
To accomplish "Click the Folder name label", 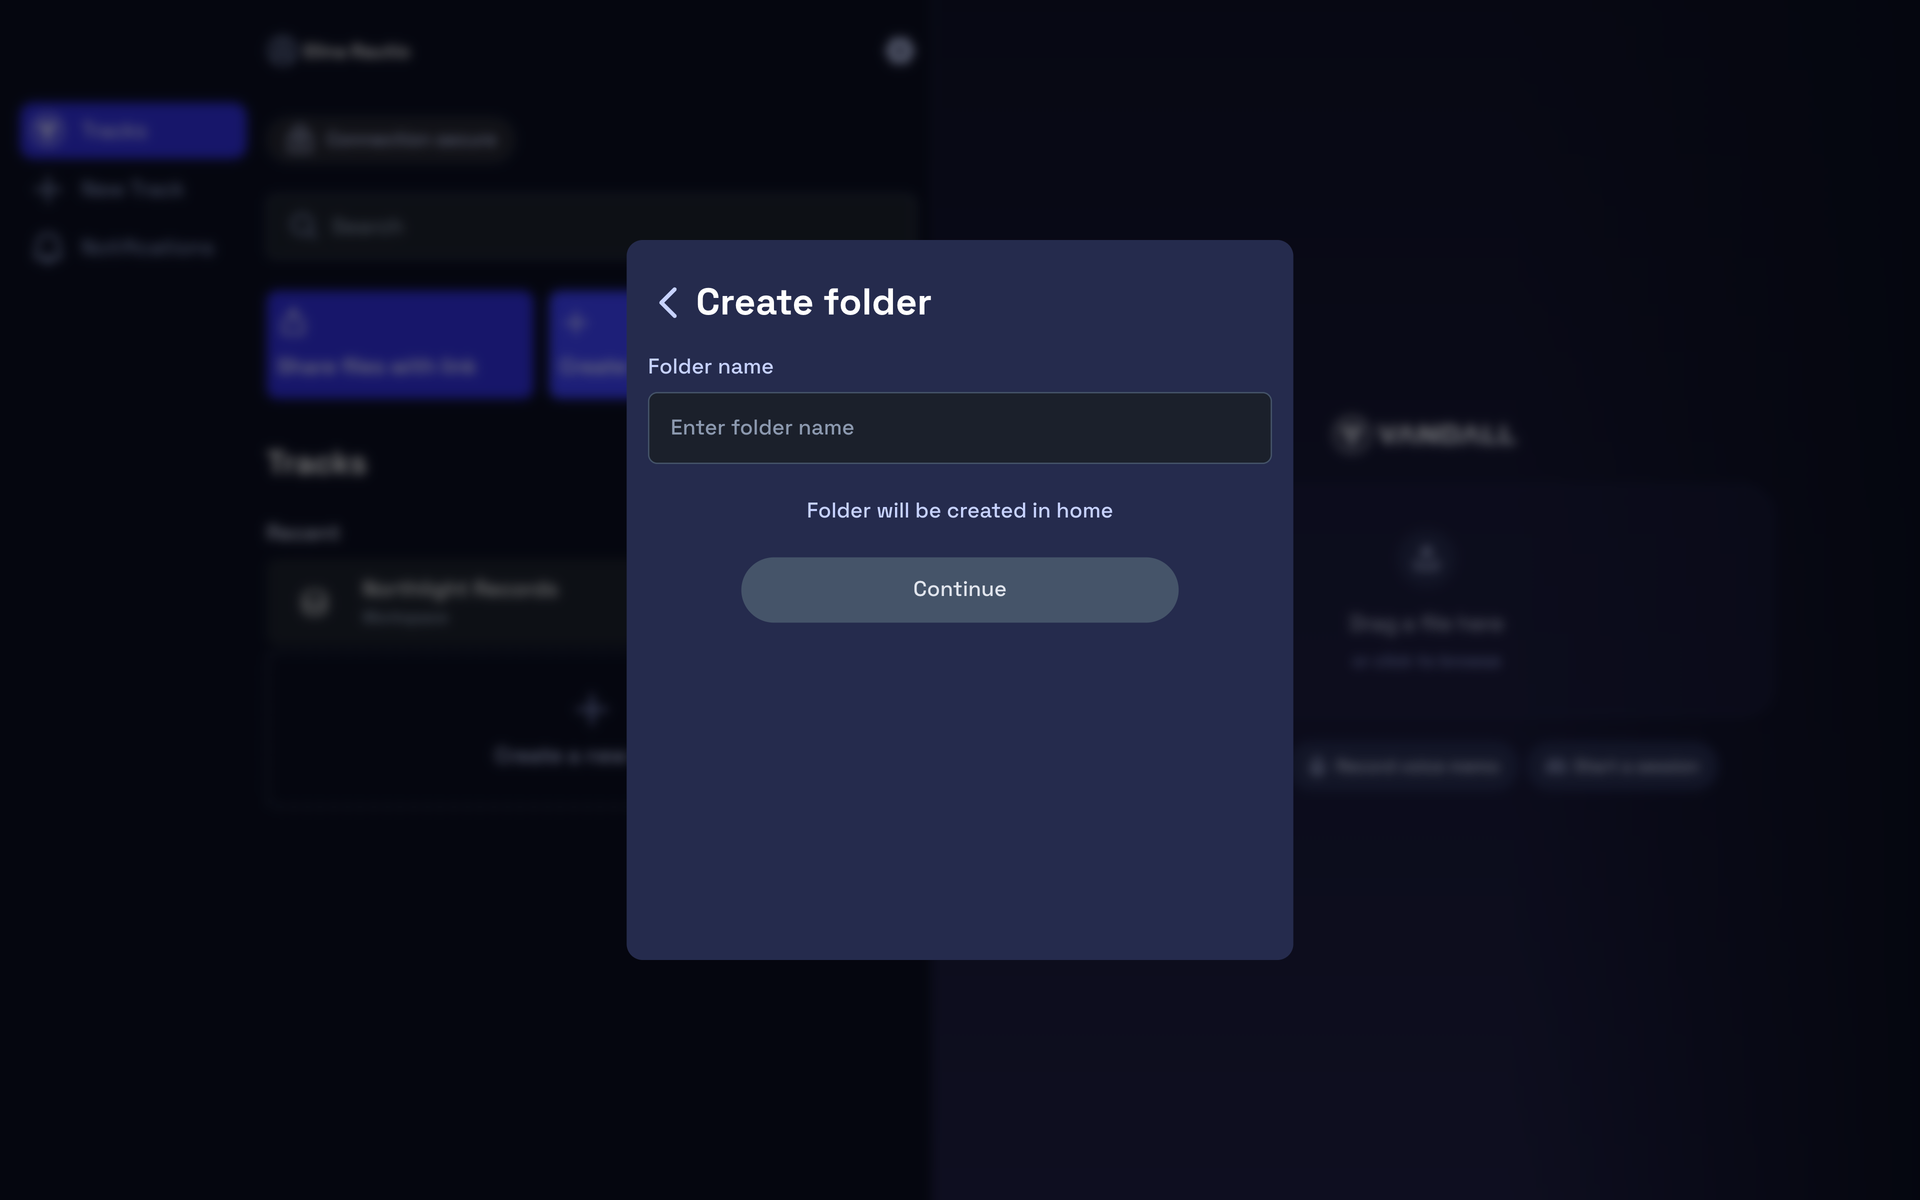I will 710,367.
